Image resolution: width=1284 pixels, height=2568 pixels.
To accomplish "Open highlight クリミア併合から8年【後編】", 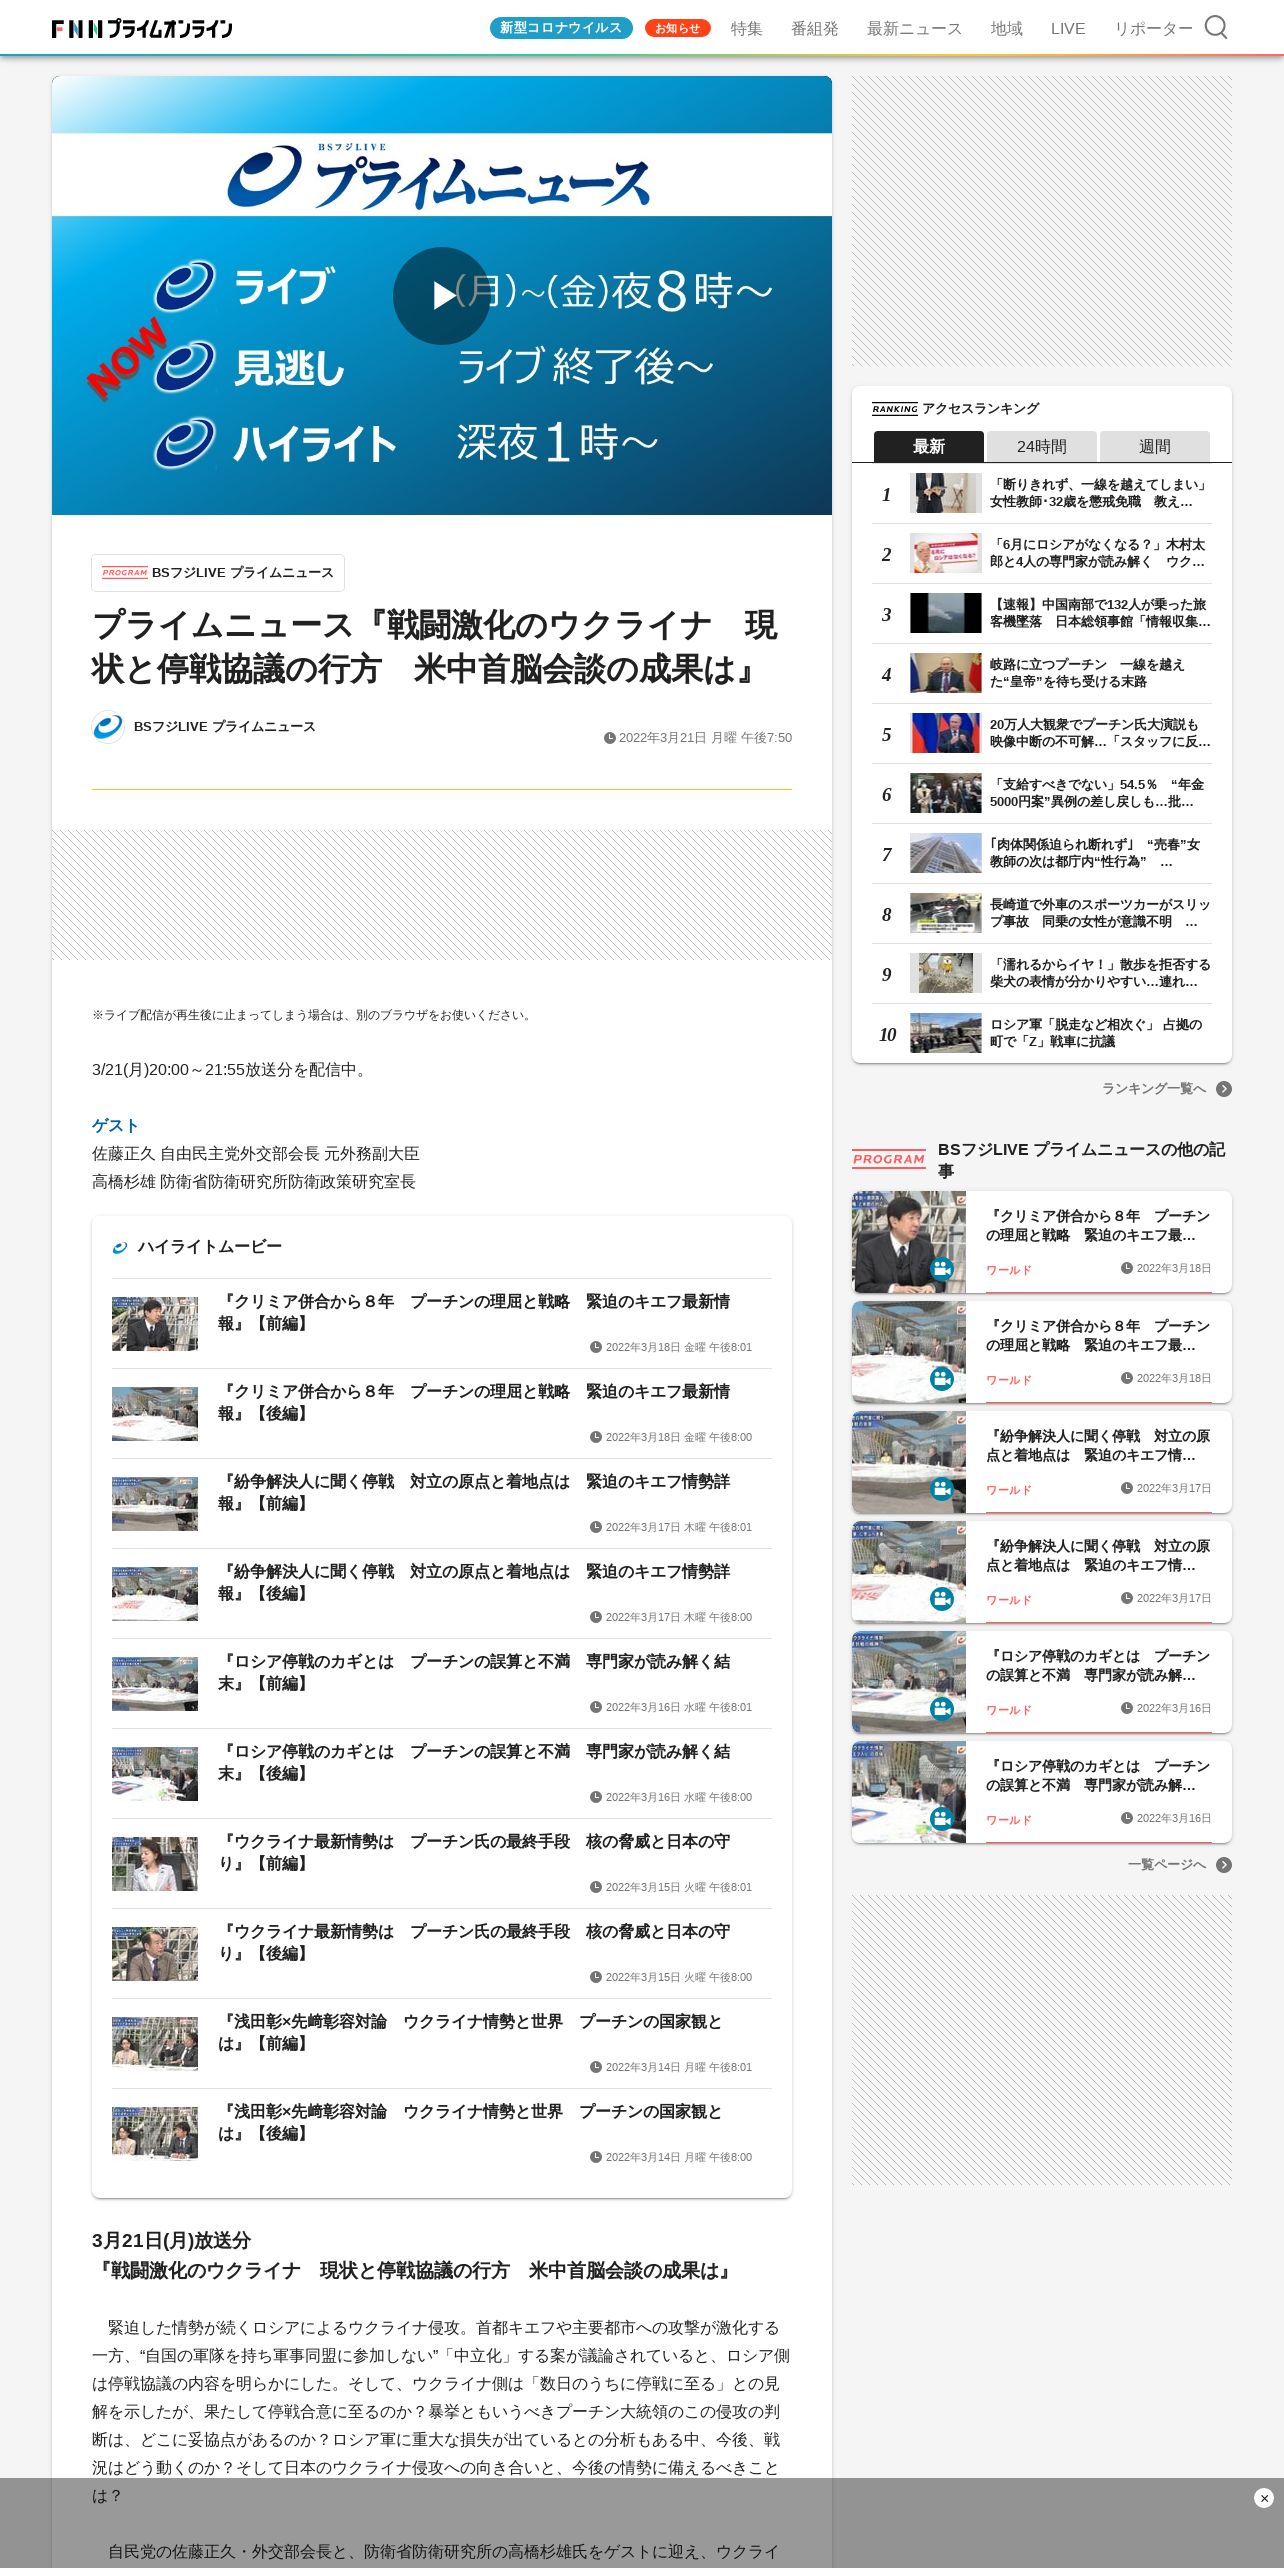I will 441,1414.
